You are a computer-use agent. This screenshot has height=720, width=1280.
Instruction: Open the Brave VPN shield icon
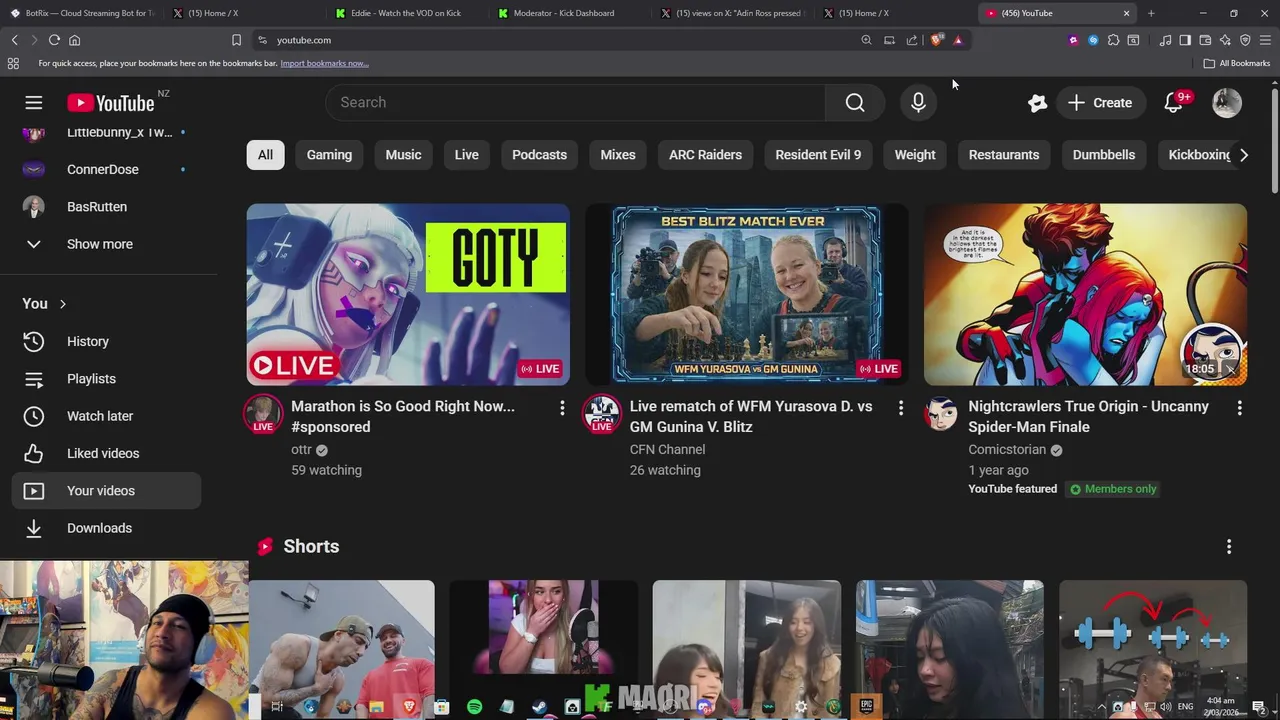(1245, 40)
